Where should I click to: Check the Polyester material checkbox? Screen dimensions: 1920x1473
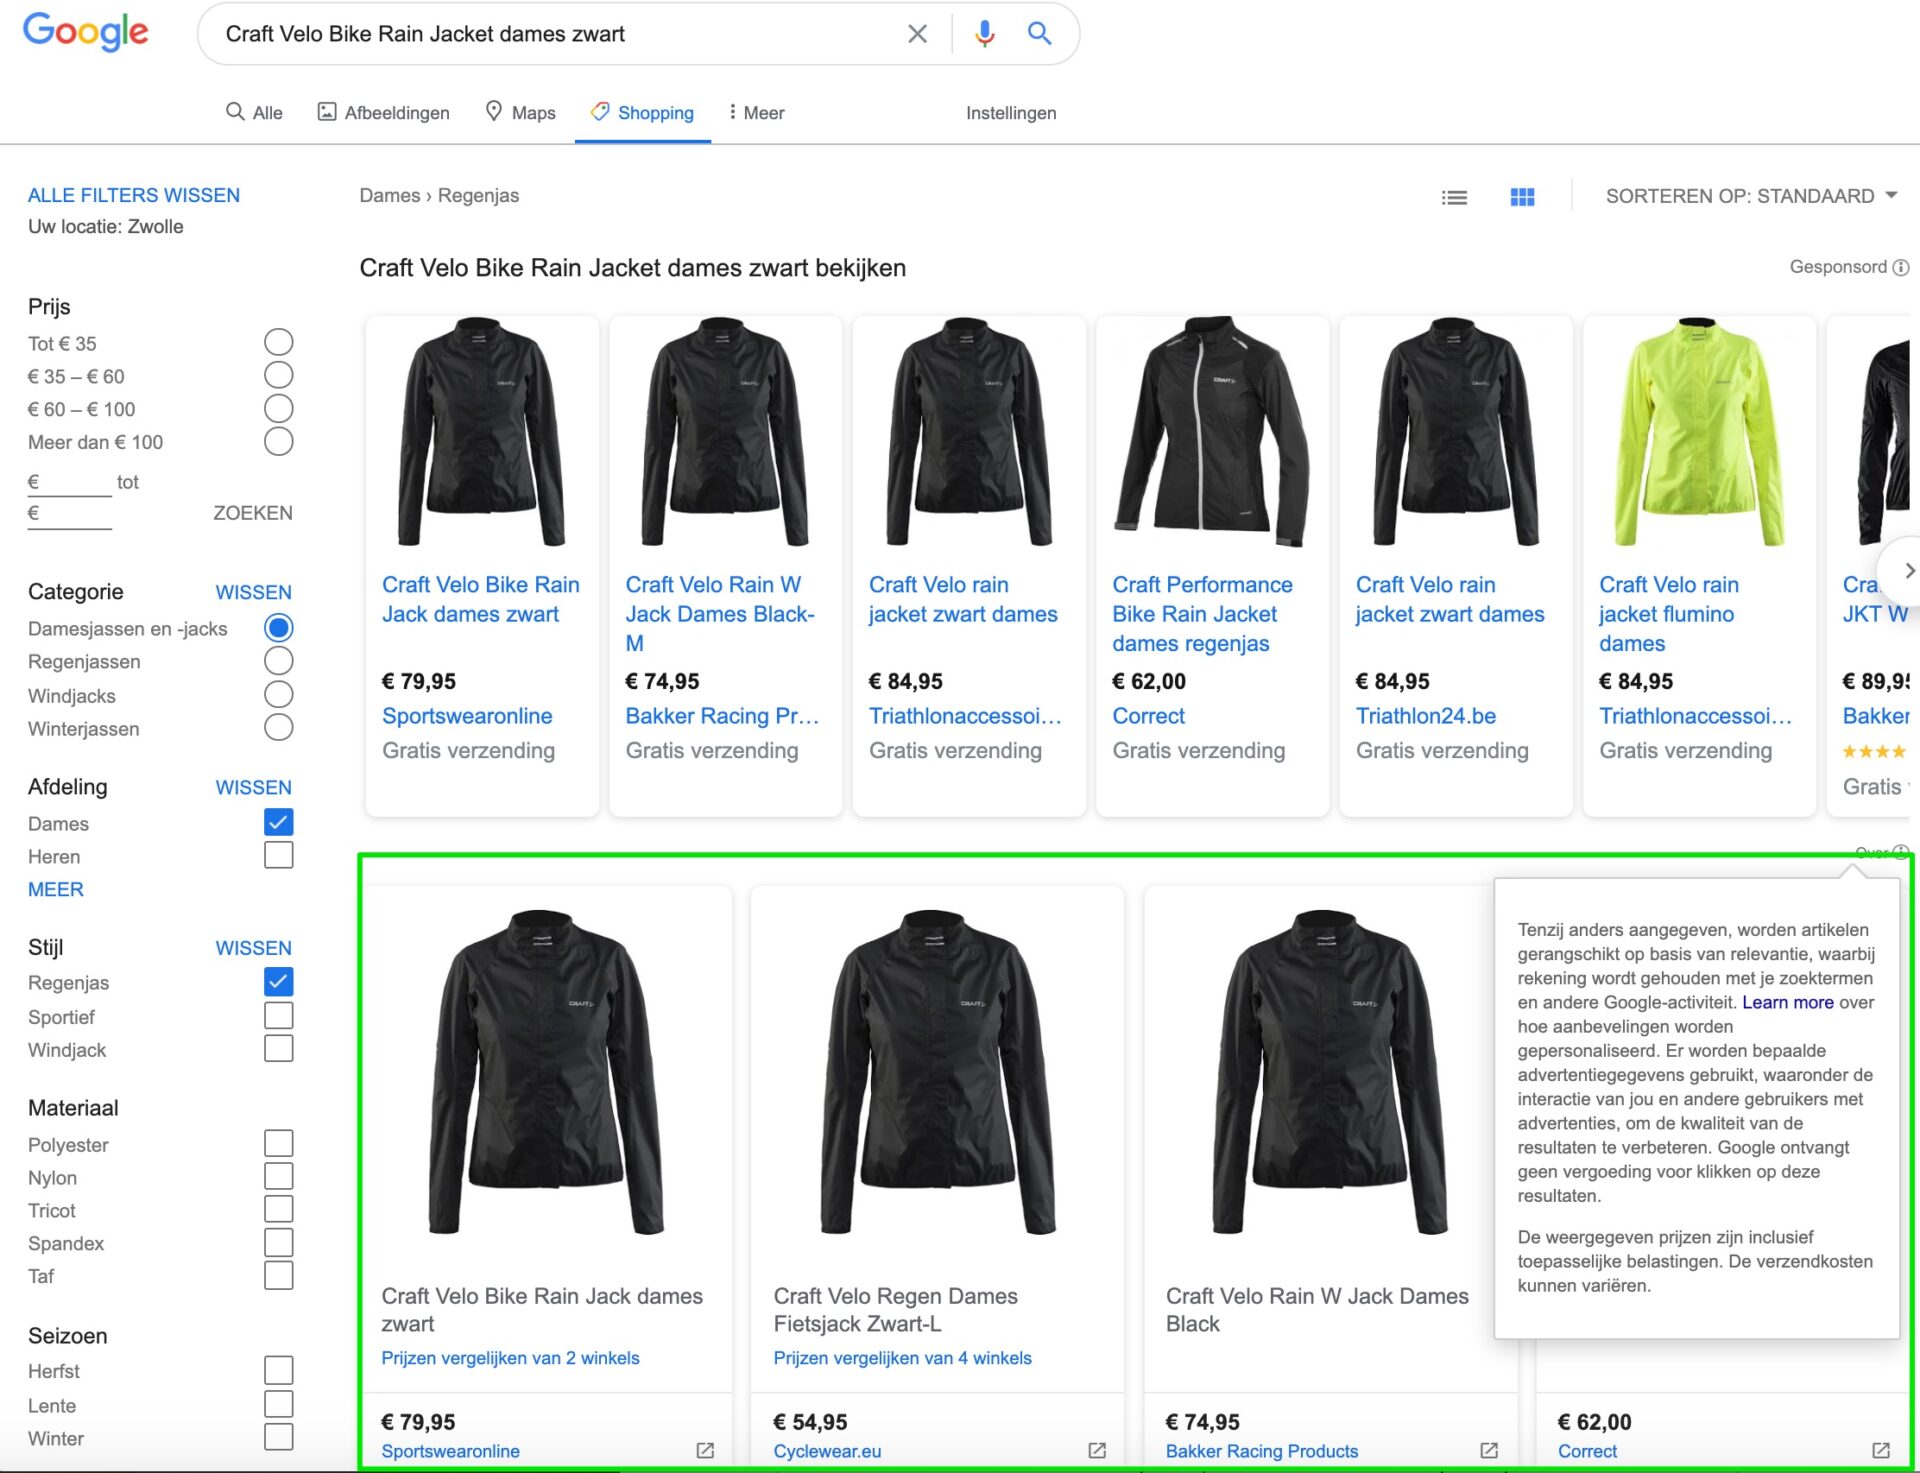[x=279, y=1143]
